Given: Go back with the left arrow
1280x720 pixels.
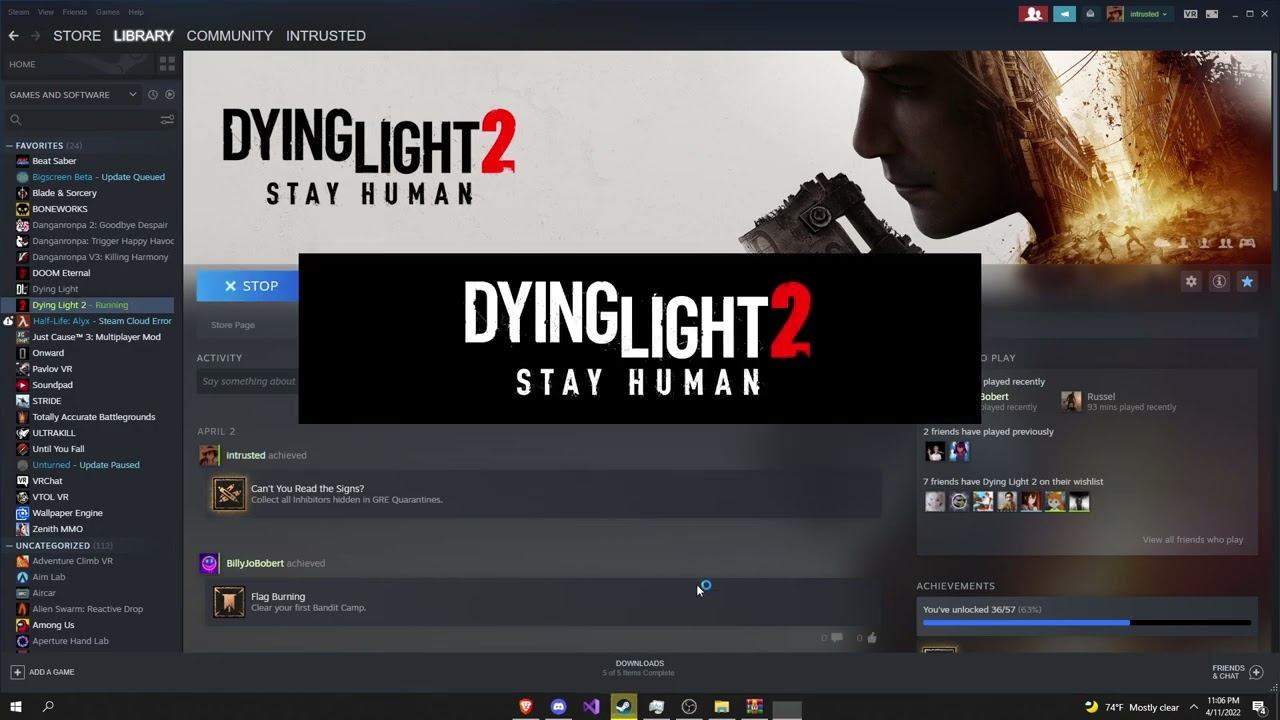Looking at the screenshot, I should click(x=14, y=36).
